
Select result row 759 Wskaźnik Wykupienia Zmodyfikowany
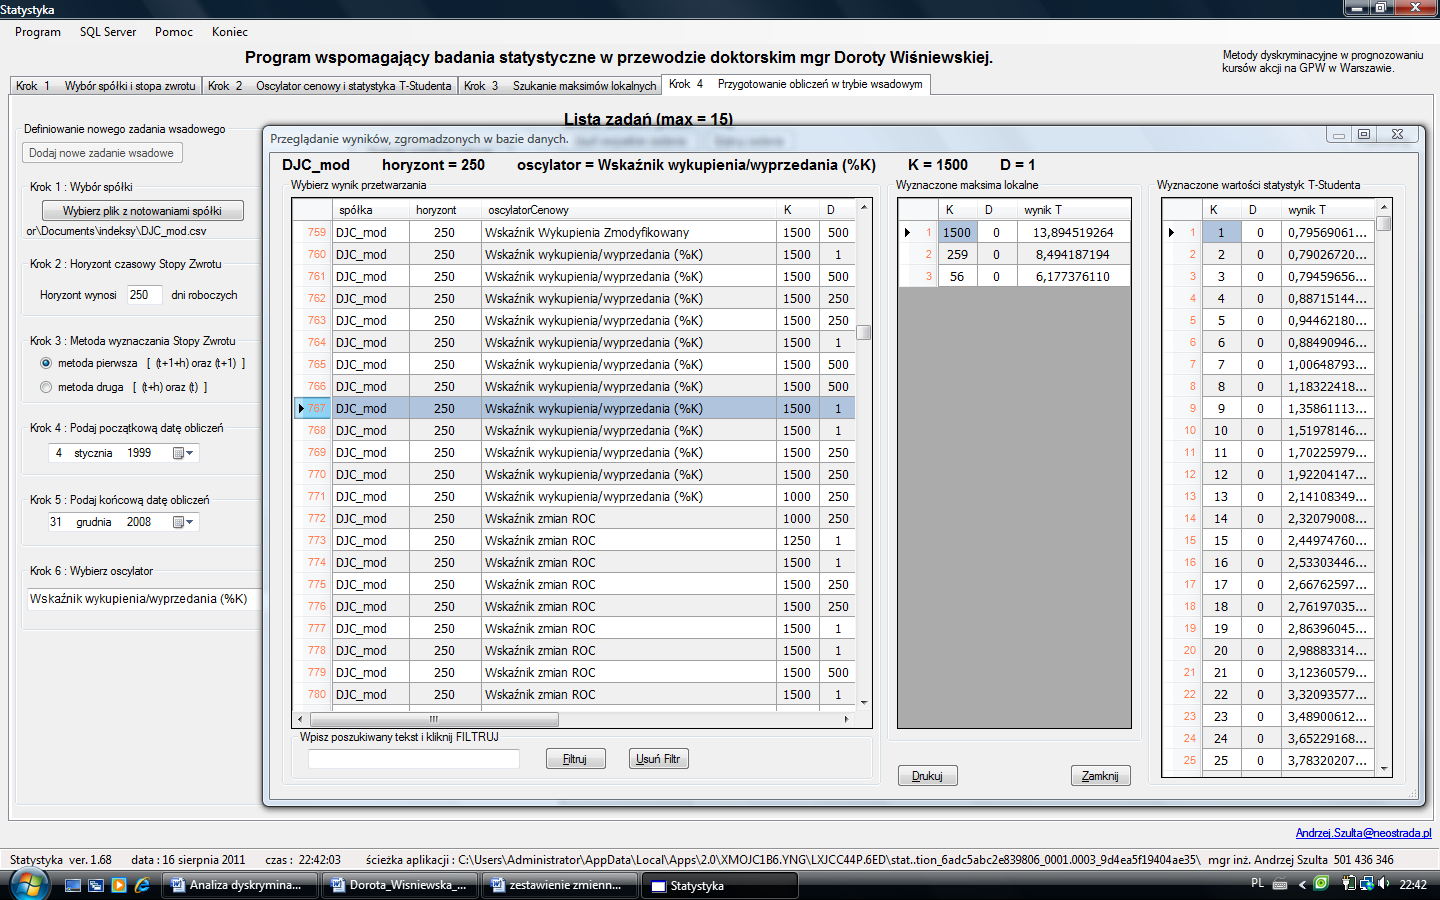574,232
